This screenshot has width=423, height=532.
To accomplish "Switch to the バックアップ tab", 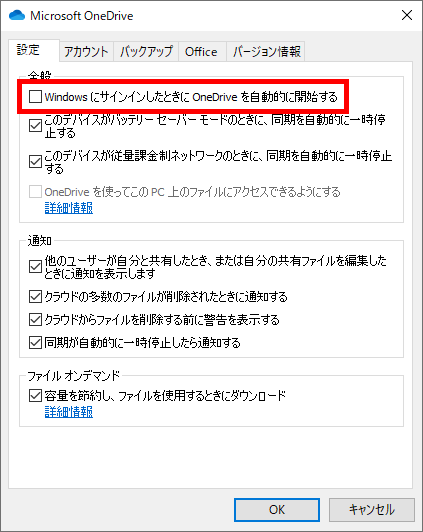I will (x=146, y=52).
